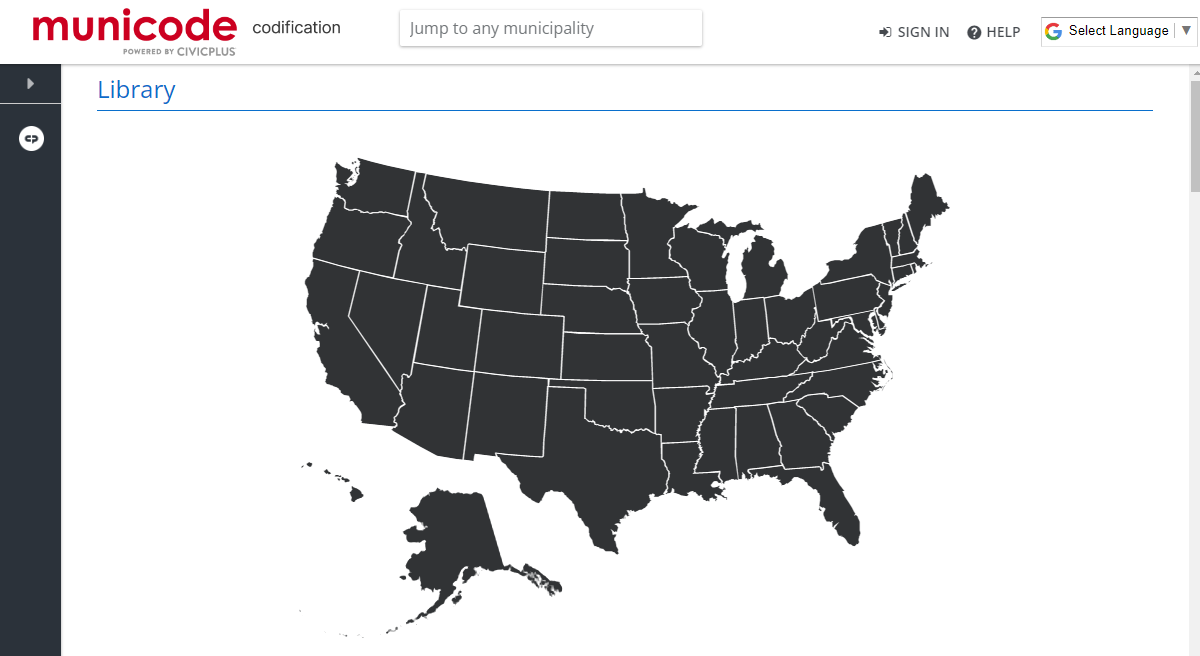Click the Sign In arrow icon

tap(885, 32)
